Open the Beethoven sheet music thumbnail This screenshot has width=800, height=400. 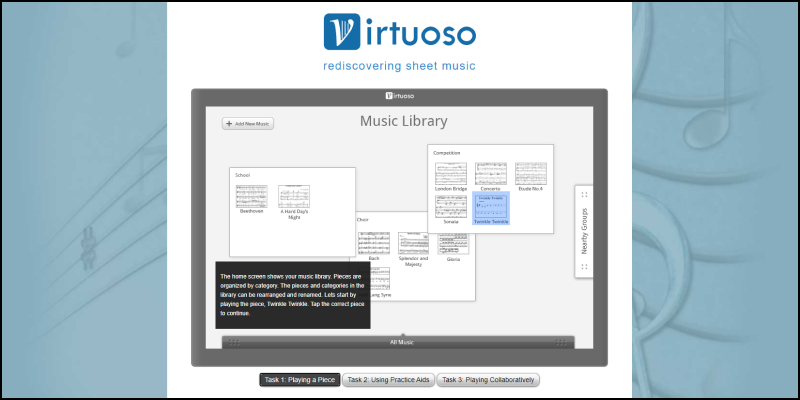point(252,196)
